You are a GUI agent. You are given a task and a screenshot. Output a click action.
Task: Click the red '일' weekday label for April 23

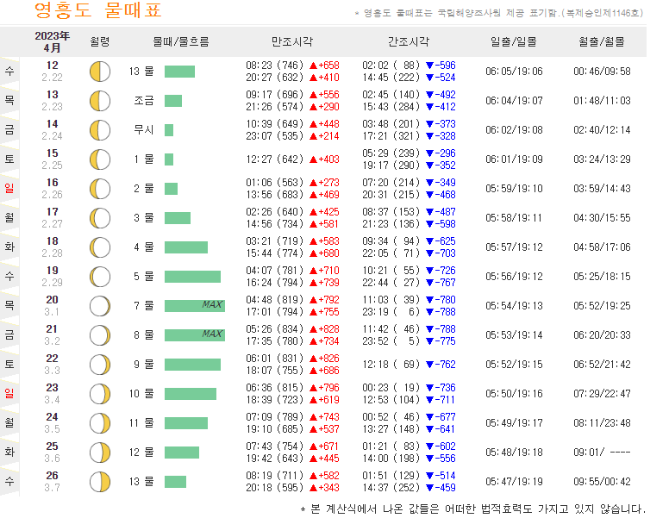pos(9,393)
